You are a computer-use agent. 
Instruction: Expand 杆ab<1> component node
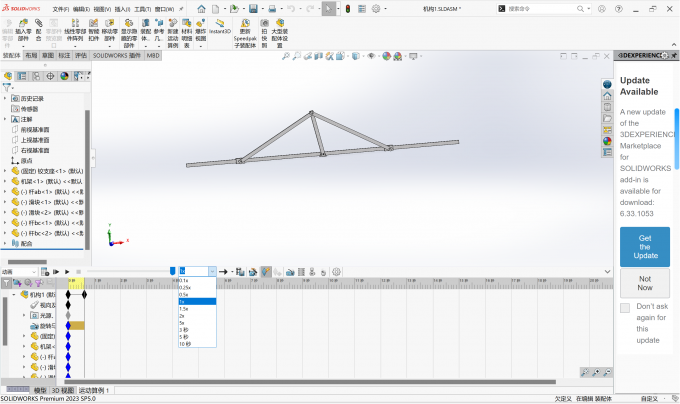[x=5, y=192]
